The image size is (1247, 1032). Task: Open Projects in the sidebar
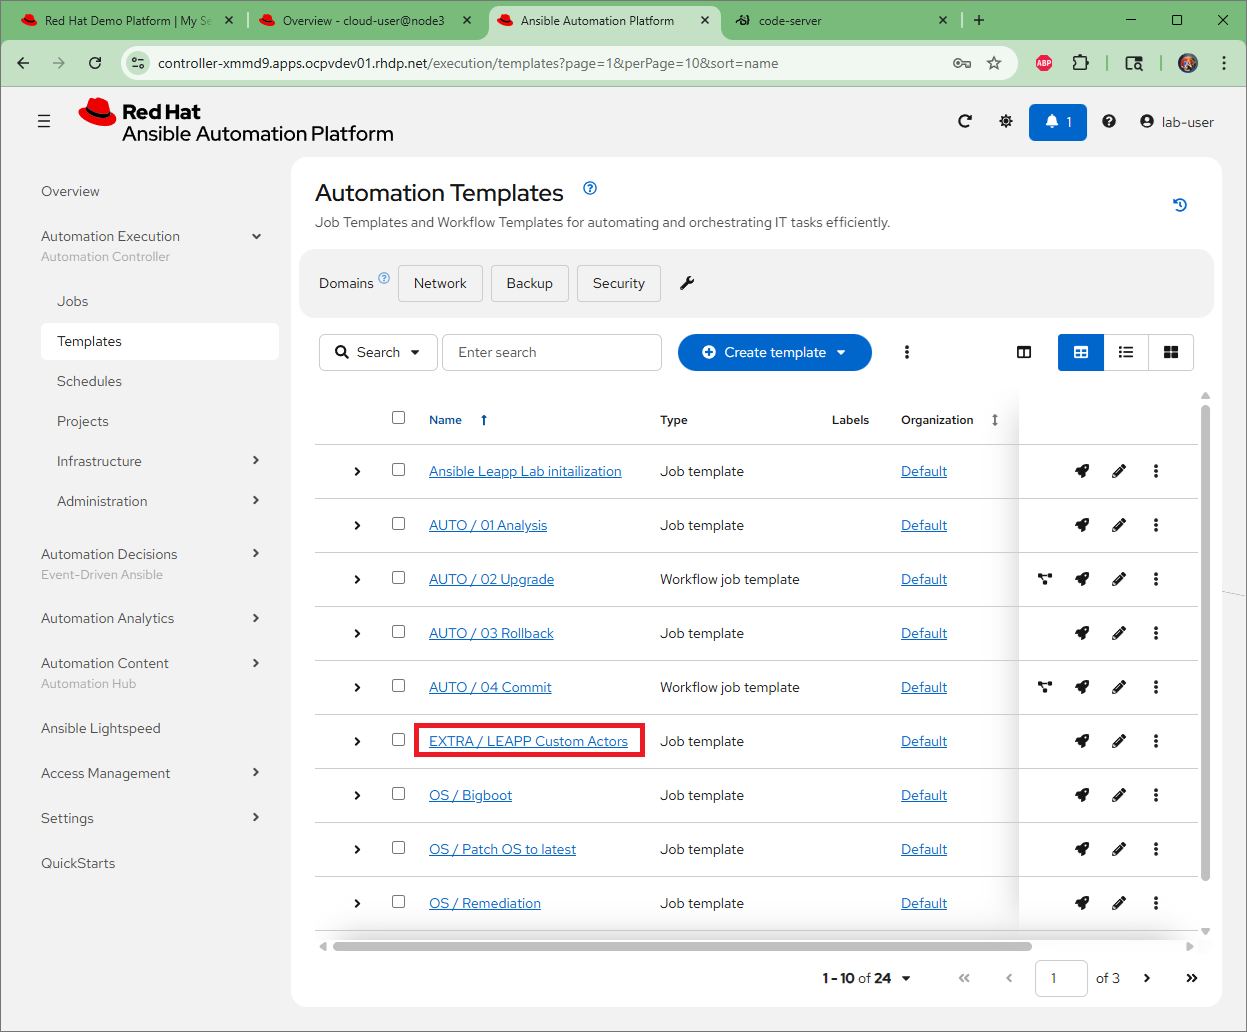[x=83, y=421]
